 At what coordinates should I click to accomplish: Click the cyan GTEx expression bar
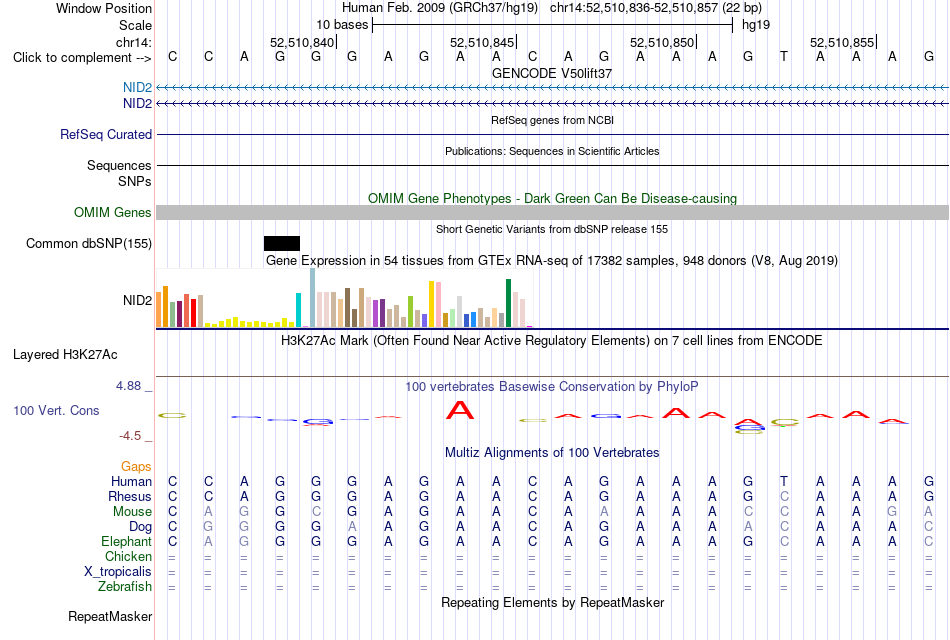(298, 310)
